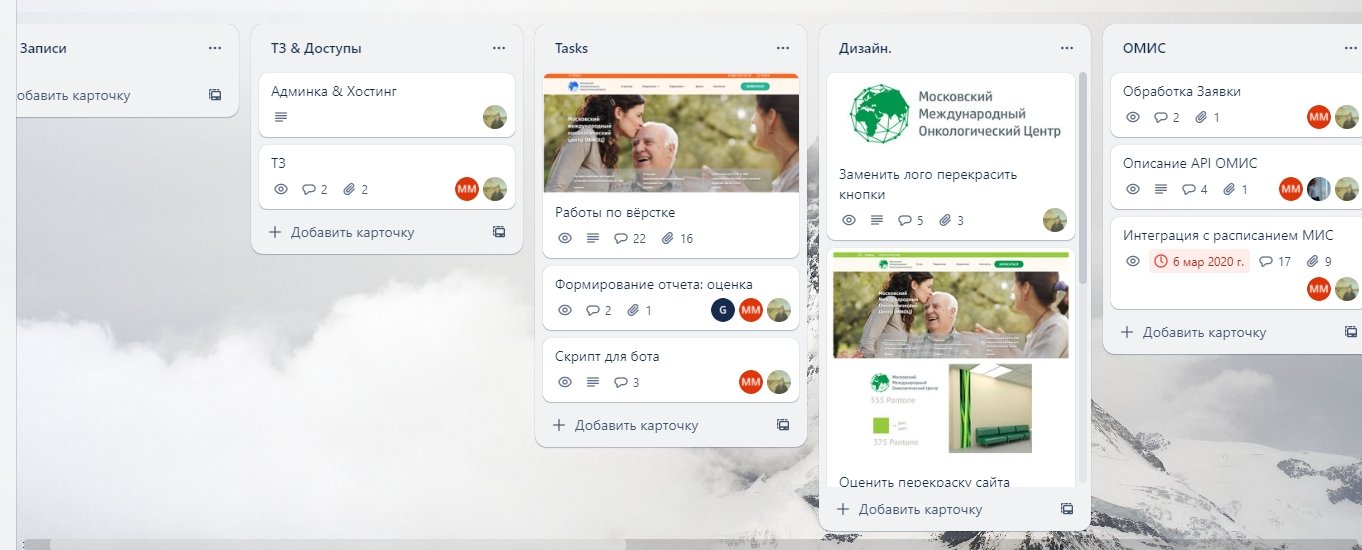Add a card to the Tasks list
1362x550 pixels.
(626, 425)
